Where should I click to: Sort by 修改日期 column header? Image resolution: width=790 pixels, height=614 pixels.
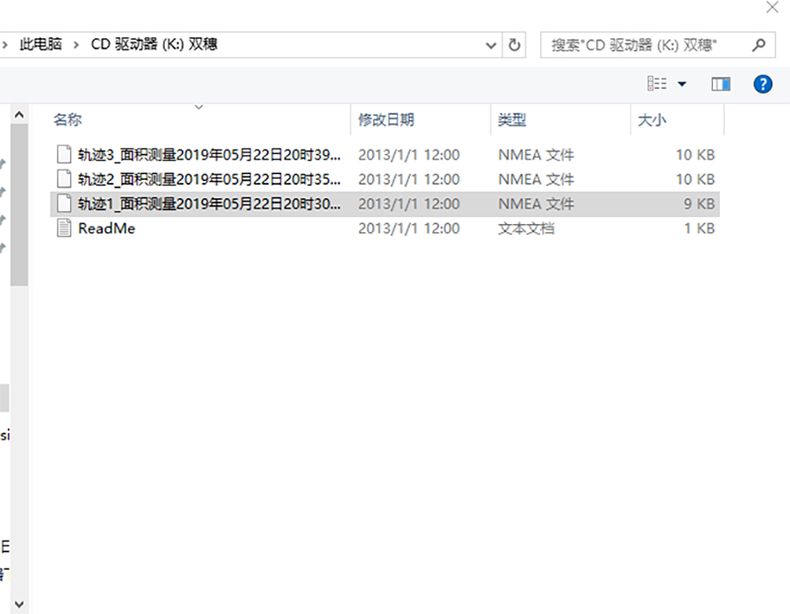click(x=386, y=120)
